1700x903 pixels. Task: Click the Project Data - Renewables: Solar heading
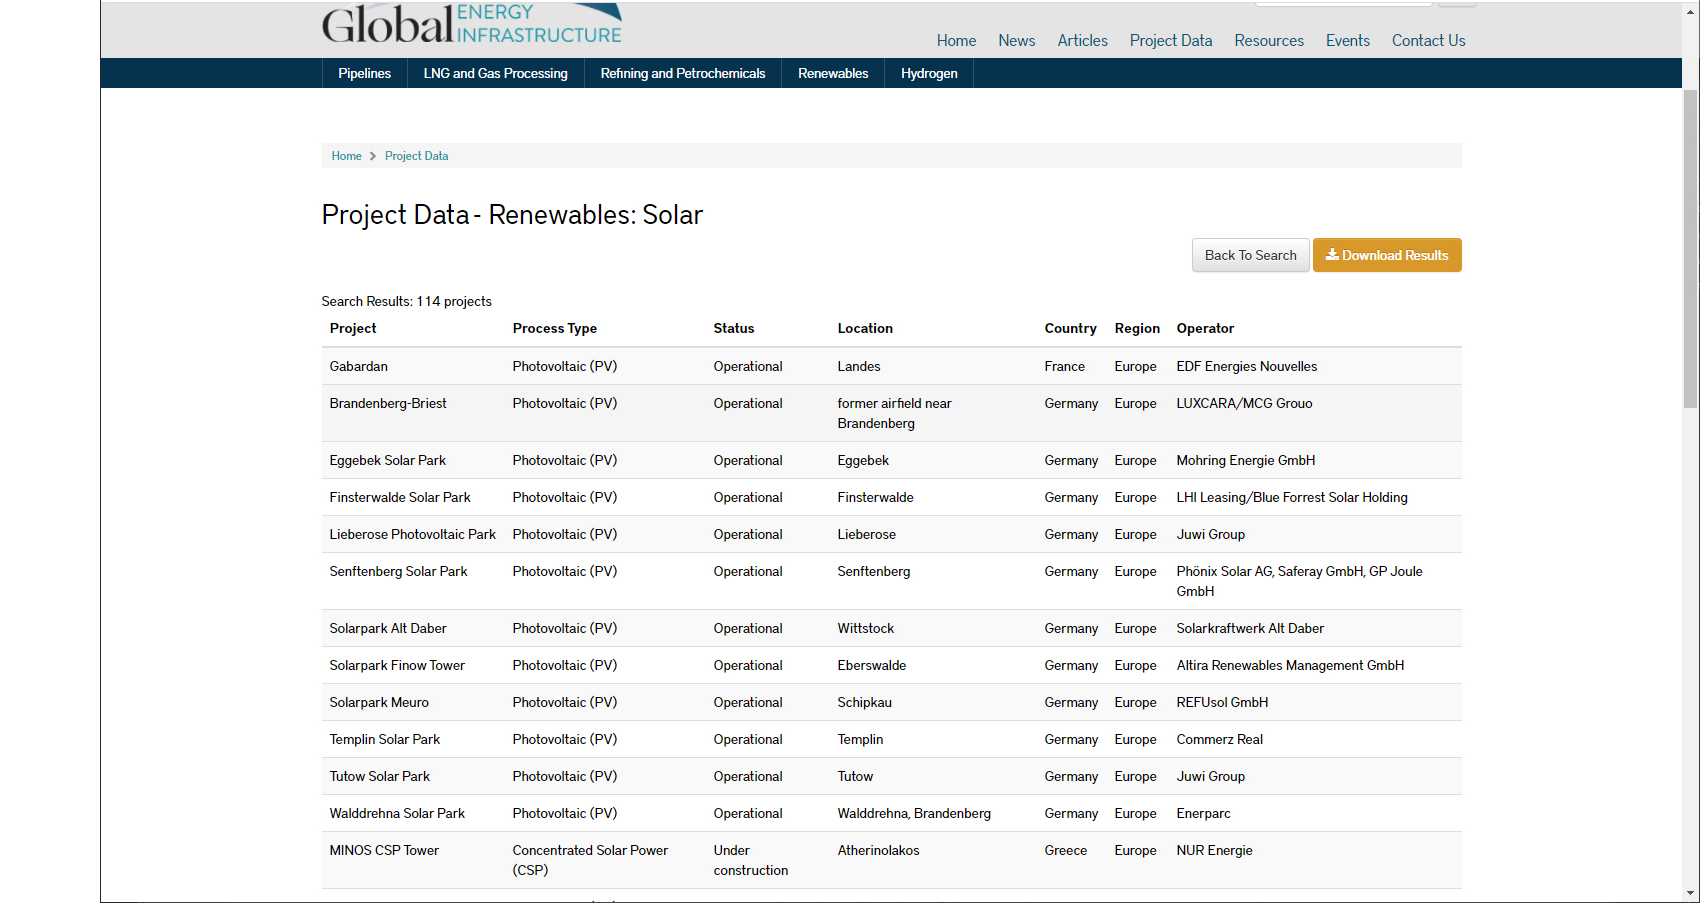pos(512,215)
